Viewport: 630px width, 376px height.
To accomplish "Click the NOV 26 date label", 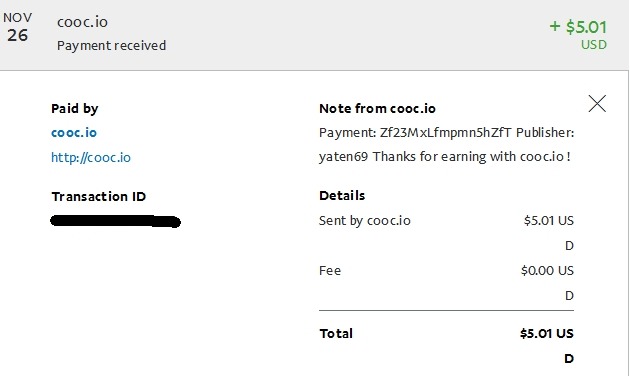I will (17, 27).
